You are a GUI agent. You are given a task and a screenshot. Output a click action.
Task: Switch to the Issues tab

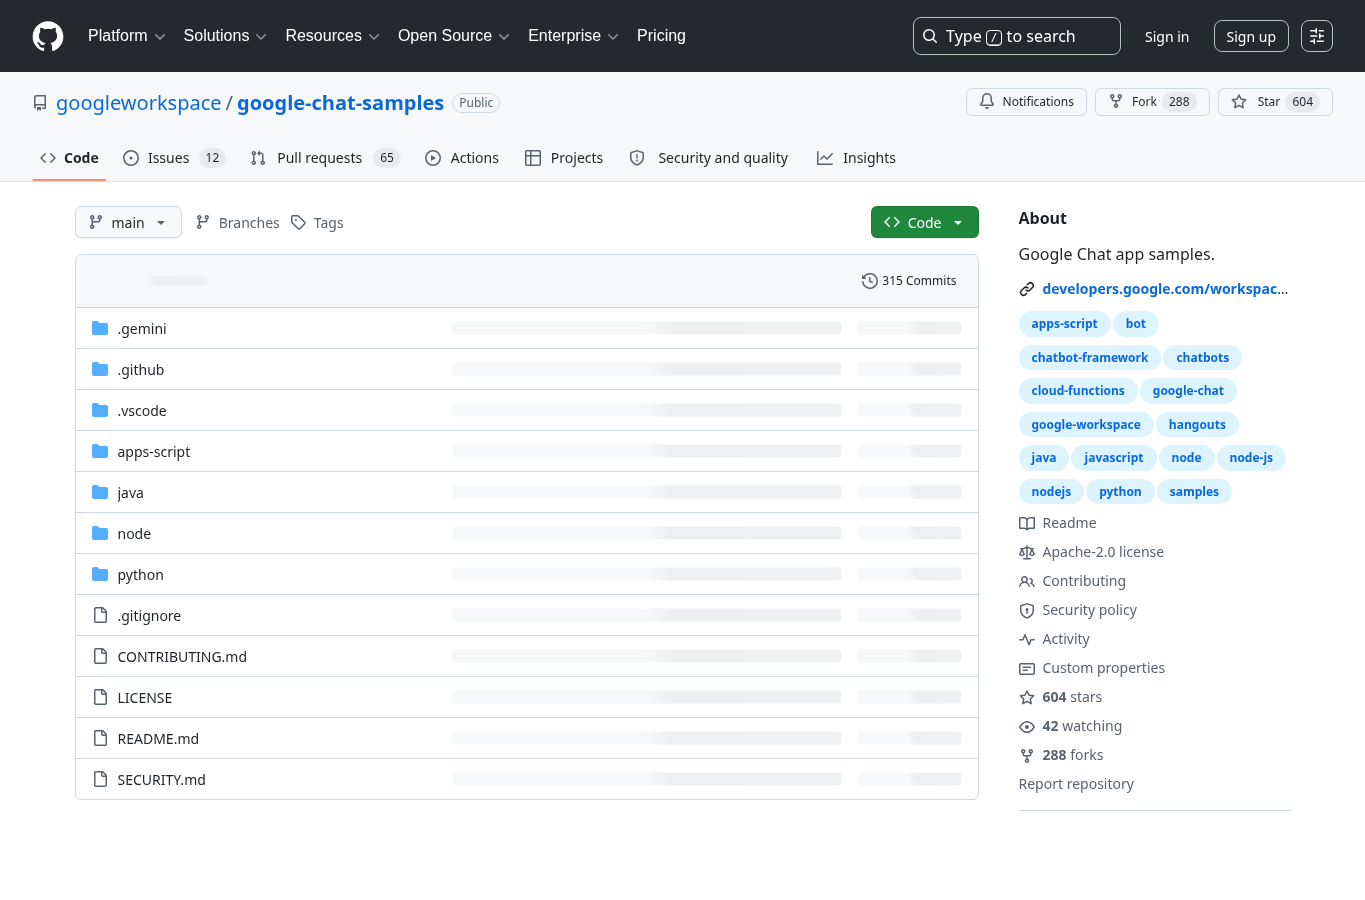click(174, 158)
